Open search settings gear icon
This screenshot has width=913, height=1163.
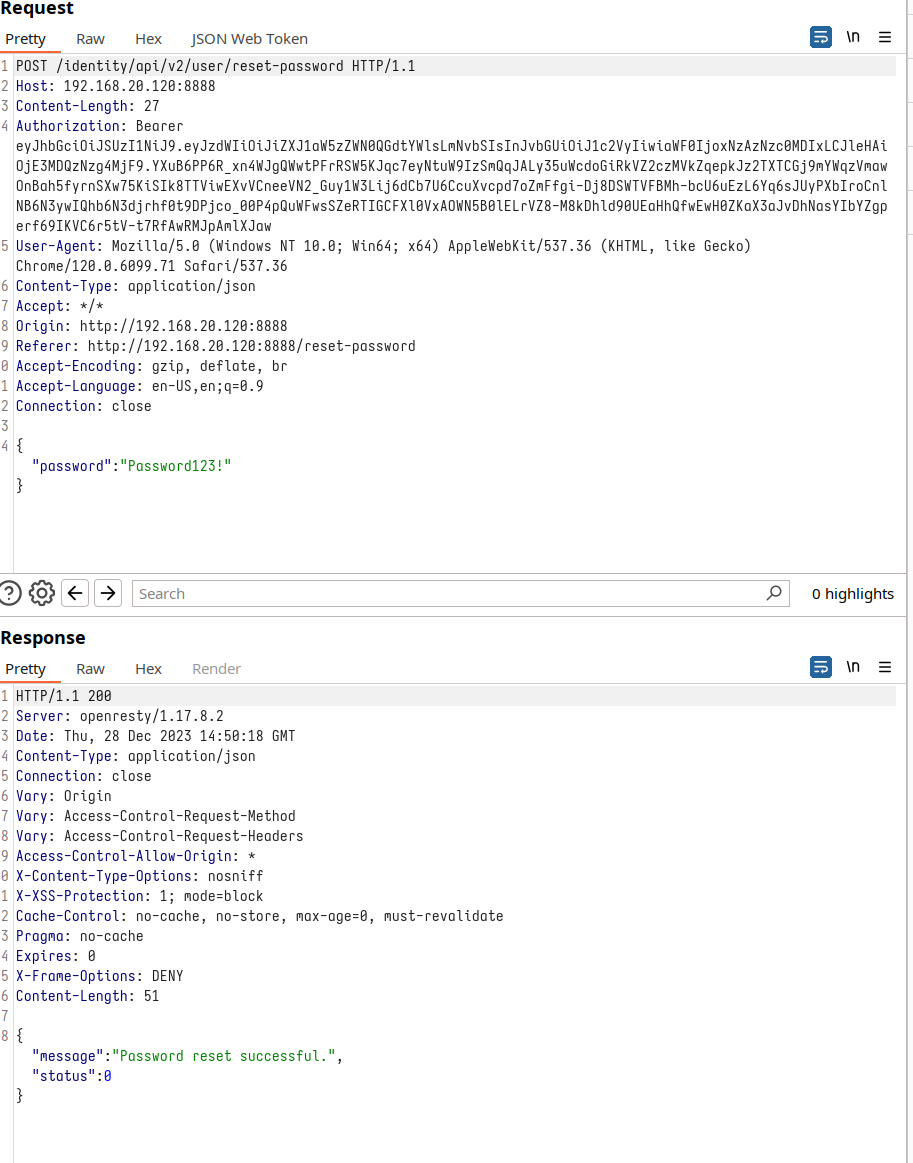[x=42, y=593]
